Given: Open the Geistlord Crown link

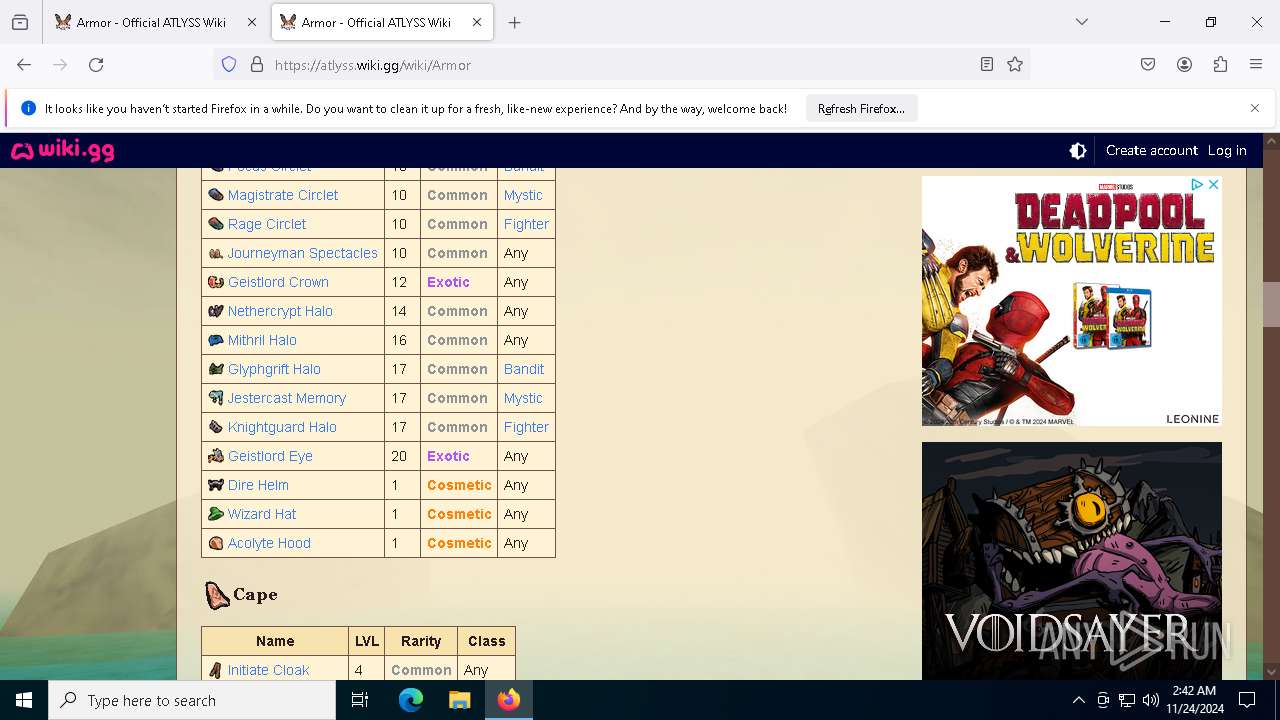Looking at the screenshot, I should [x=278, y=282].
